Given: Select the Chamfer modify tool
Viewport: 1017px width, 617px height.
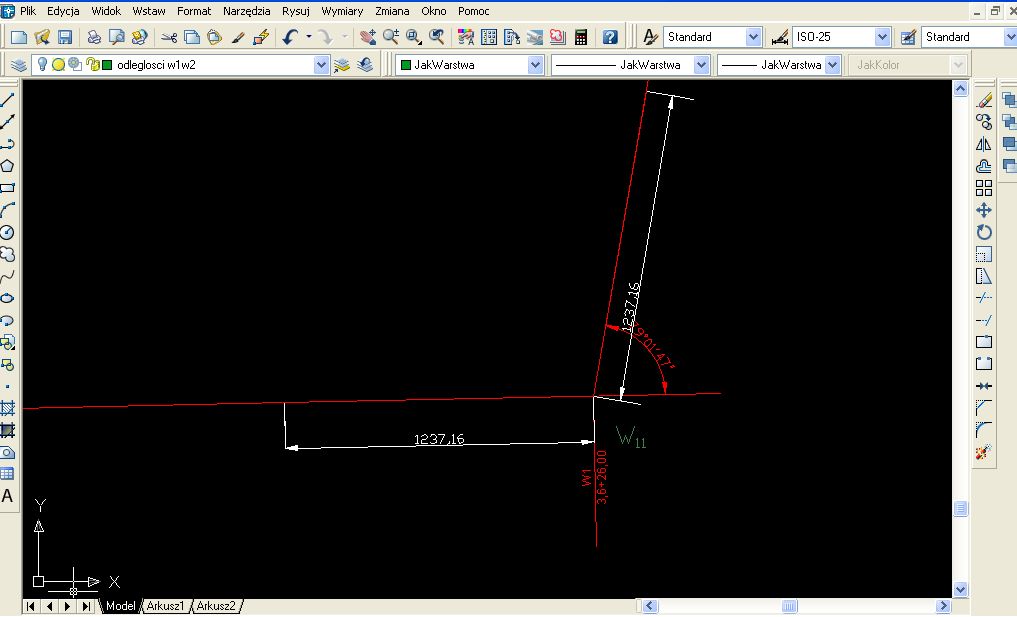Looking at the screenshot, I should tap(984, 408).
